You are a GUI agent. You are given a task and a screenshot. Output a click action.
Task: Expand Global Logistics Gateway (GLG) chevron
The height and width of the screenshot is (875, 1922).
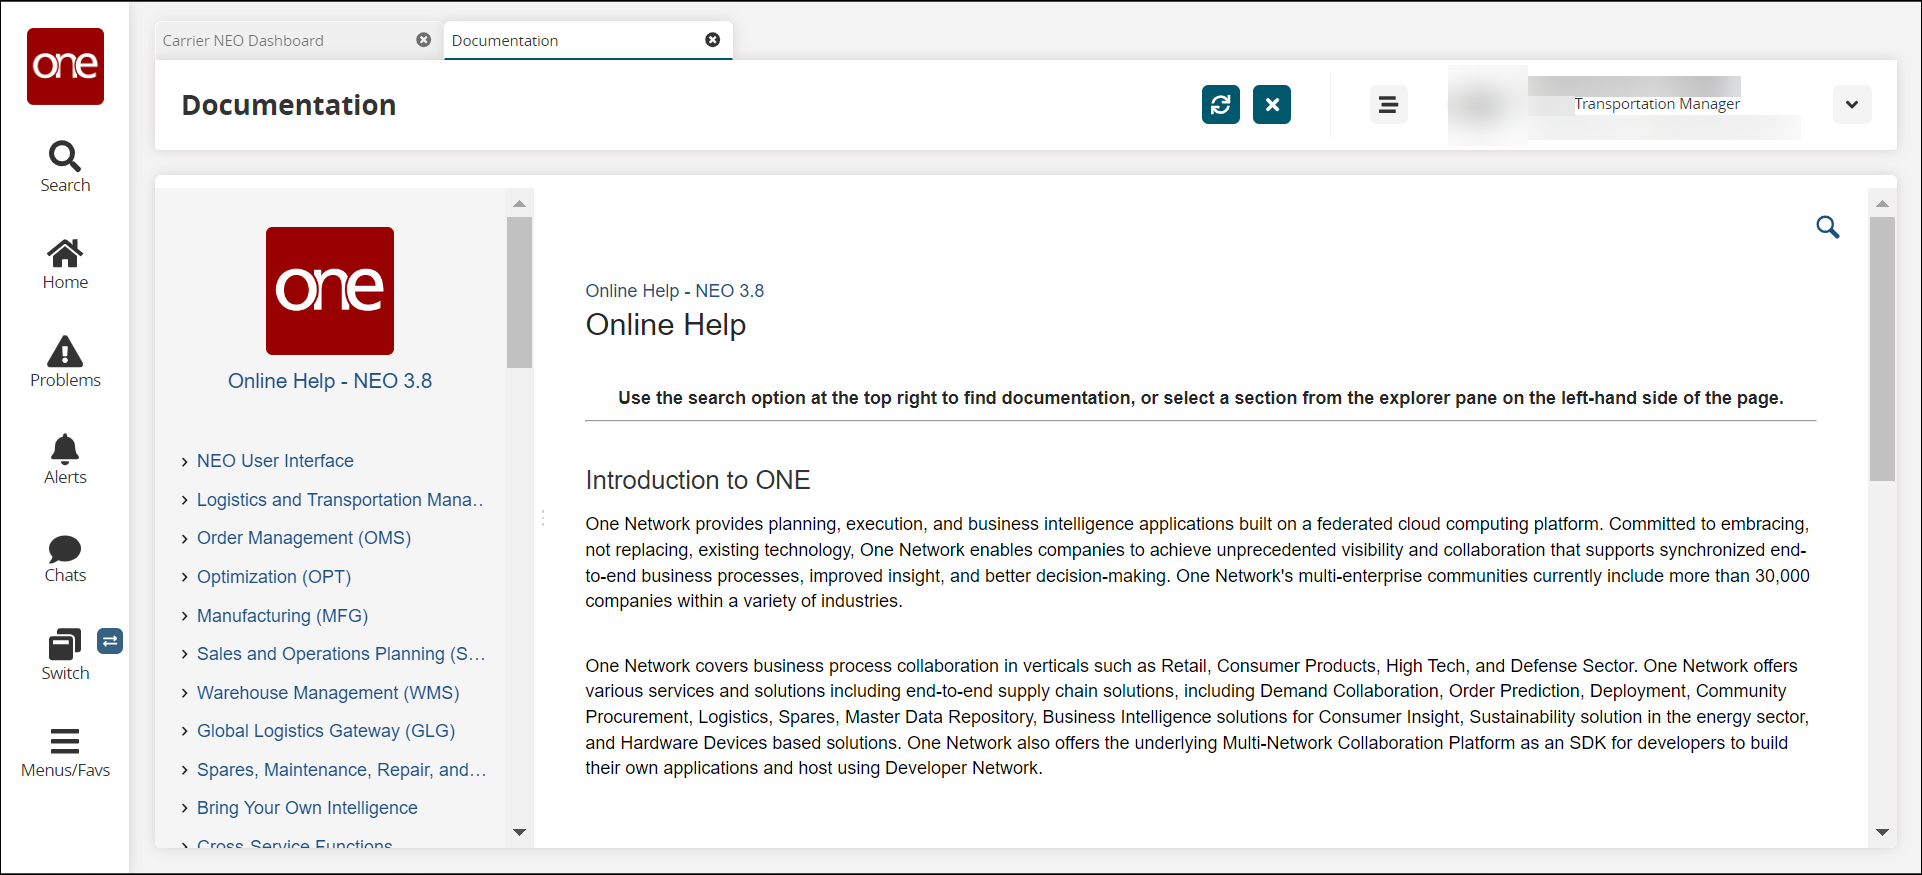[185, 732]
